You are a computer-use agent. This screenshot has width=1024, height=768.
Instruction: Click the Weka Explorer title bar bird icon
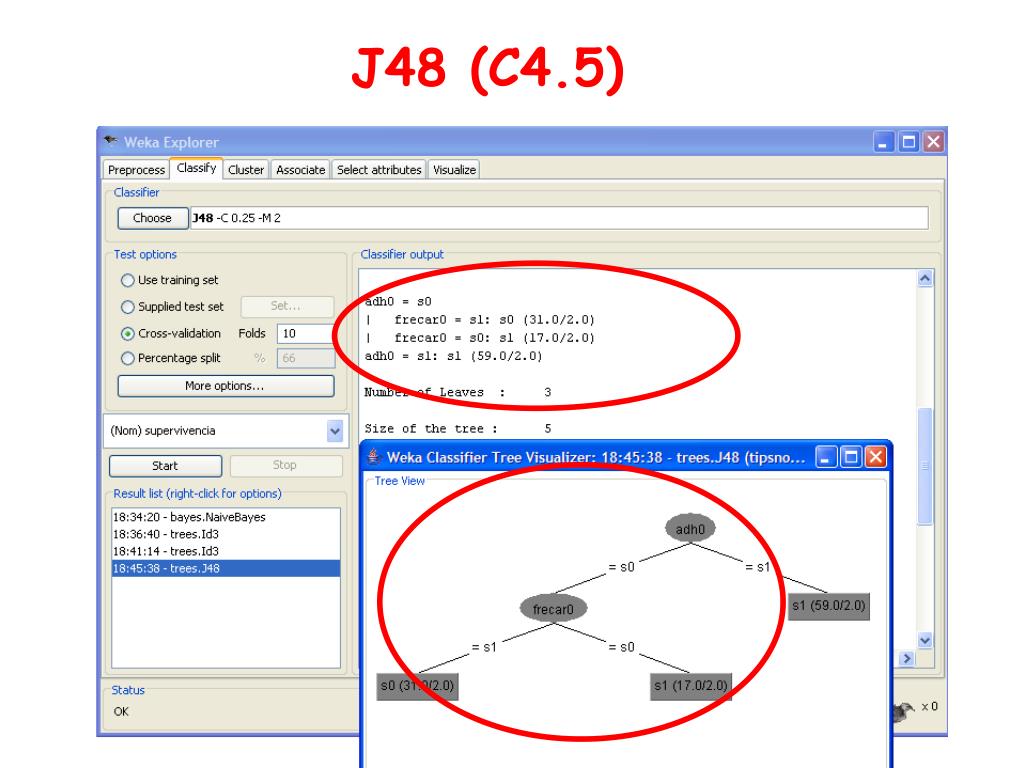[111, 141]
